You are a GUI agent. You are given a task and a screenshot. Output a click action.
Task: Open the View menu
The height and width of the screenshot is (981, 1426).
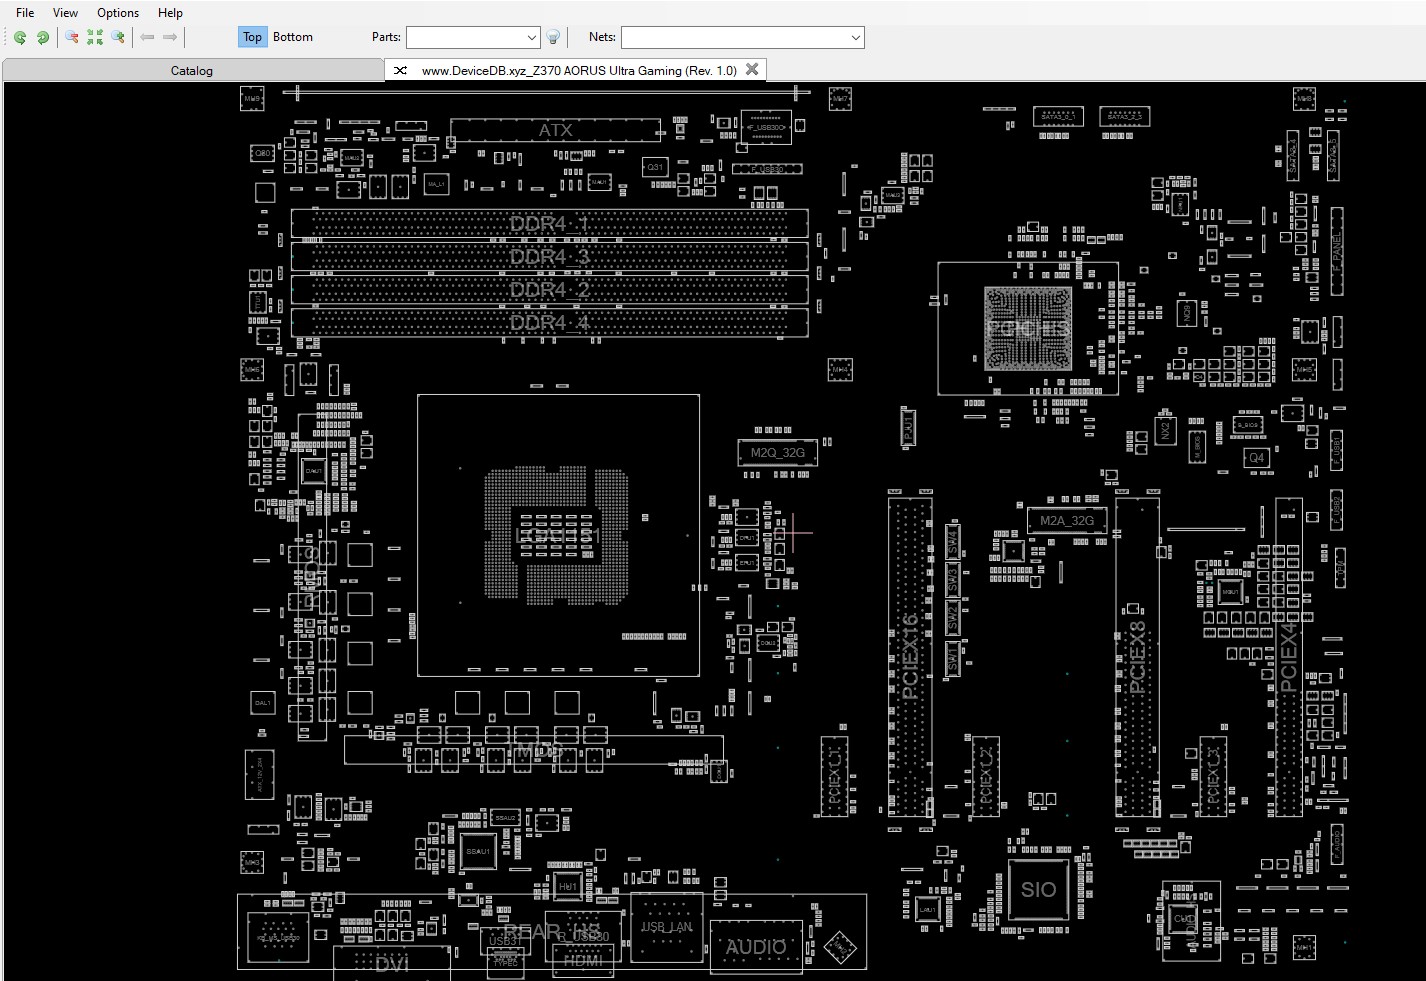(x=65, y=13)
